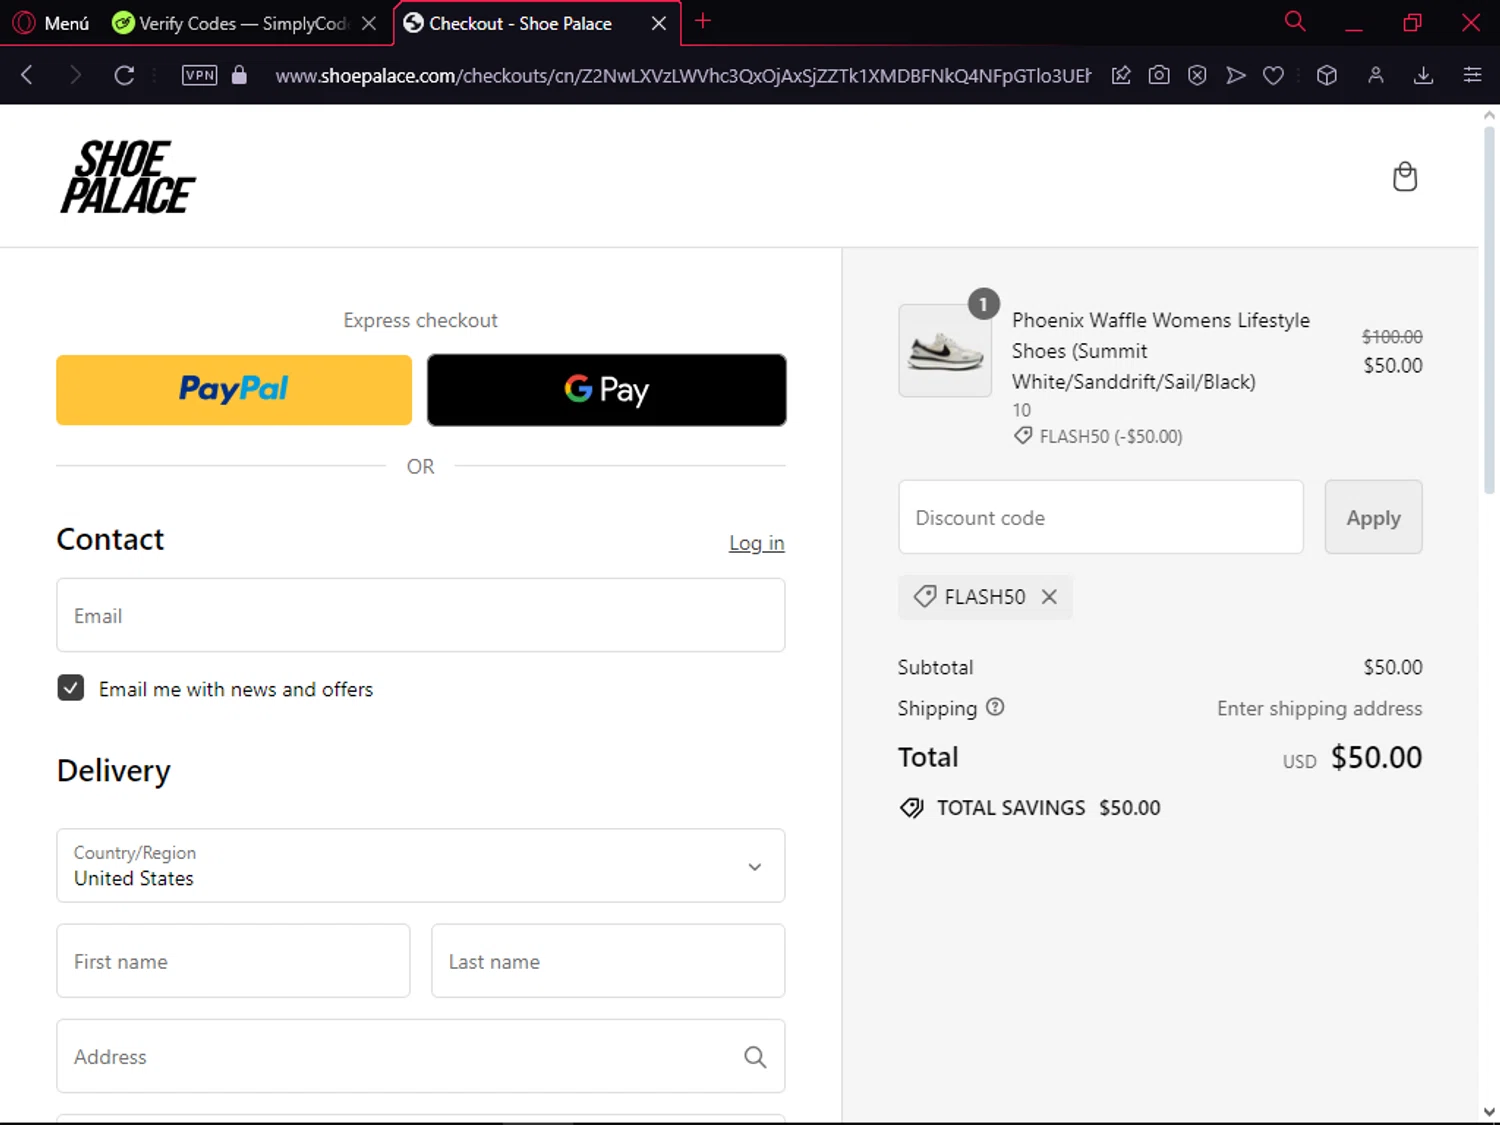The height and width of the screenshot is (1125, 1500).
Task: Click the URL address field
Action: click(x=683, y=76)
